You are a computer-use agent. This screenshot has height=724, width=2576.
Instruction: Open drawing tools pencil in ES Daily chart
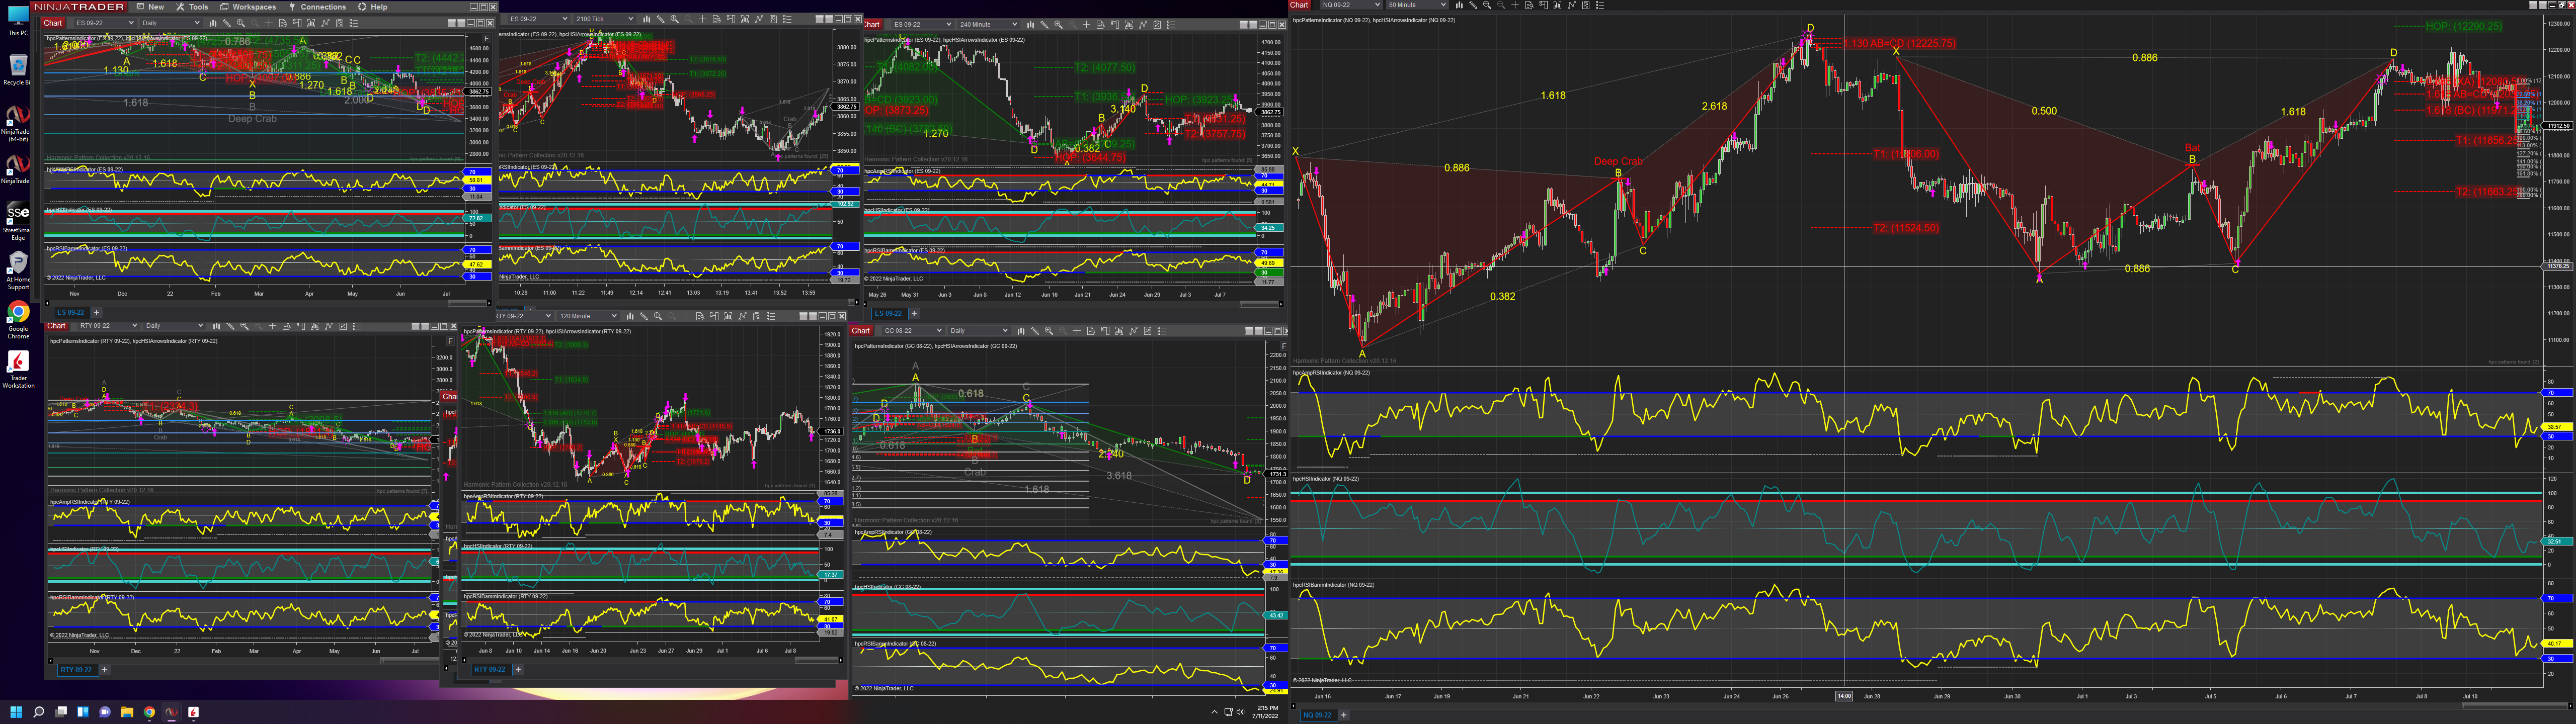pos(227,23)
